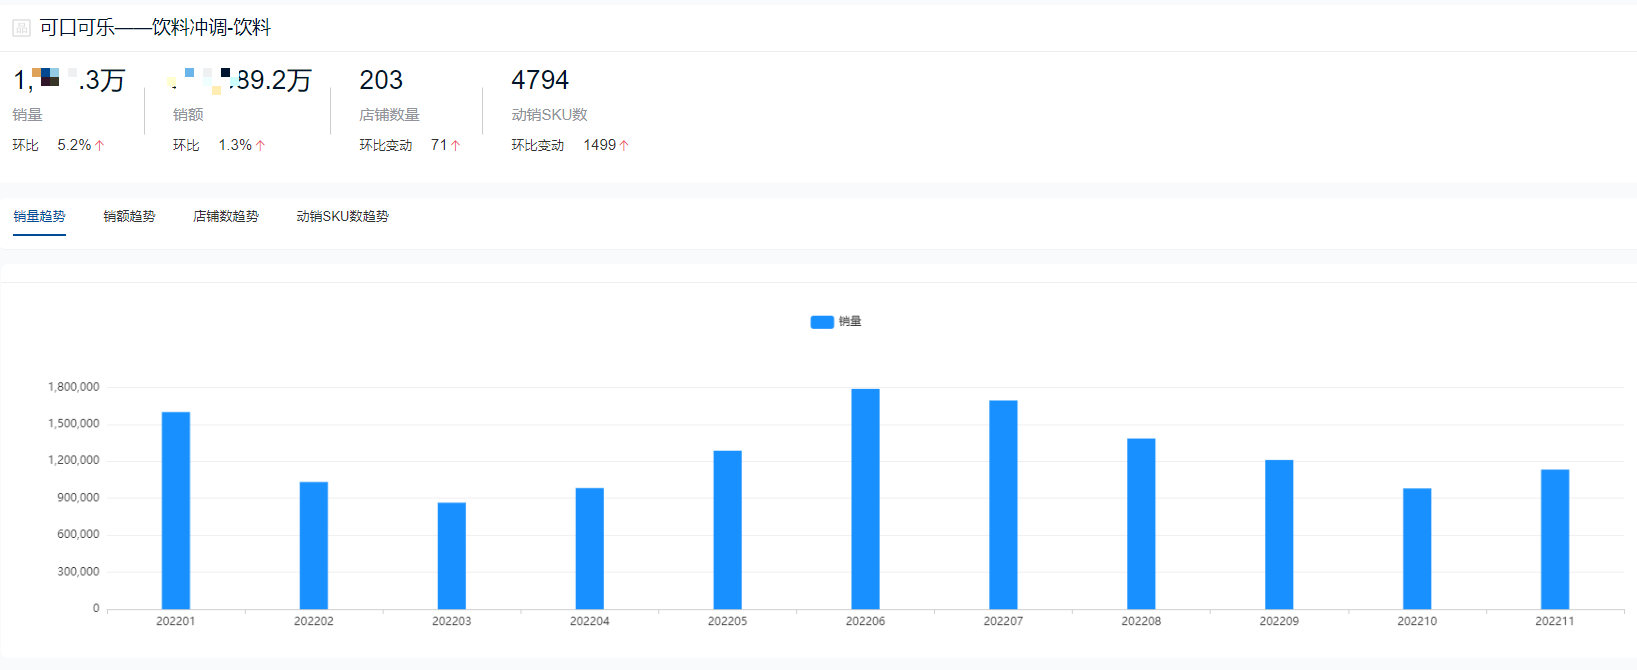Select the 202203 lowest sales bar
The image size is (1637, 670).
[452, 556]
